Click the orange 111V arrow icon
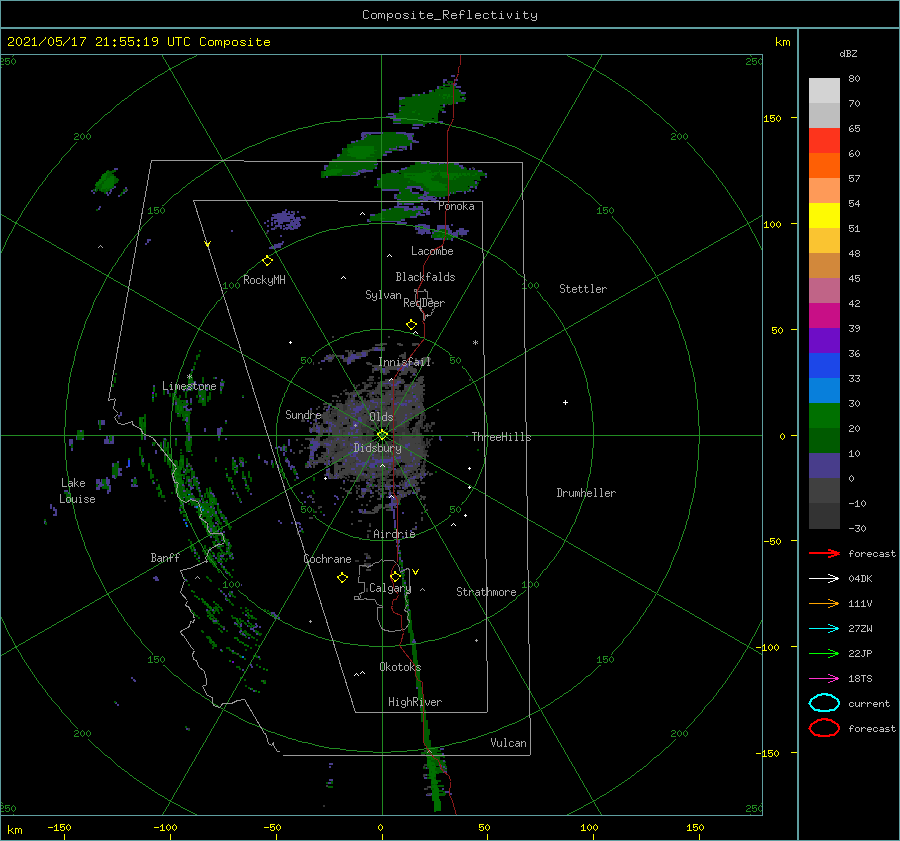This screenshot has width=900, height=841. [824, 603]
